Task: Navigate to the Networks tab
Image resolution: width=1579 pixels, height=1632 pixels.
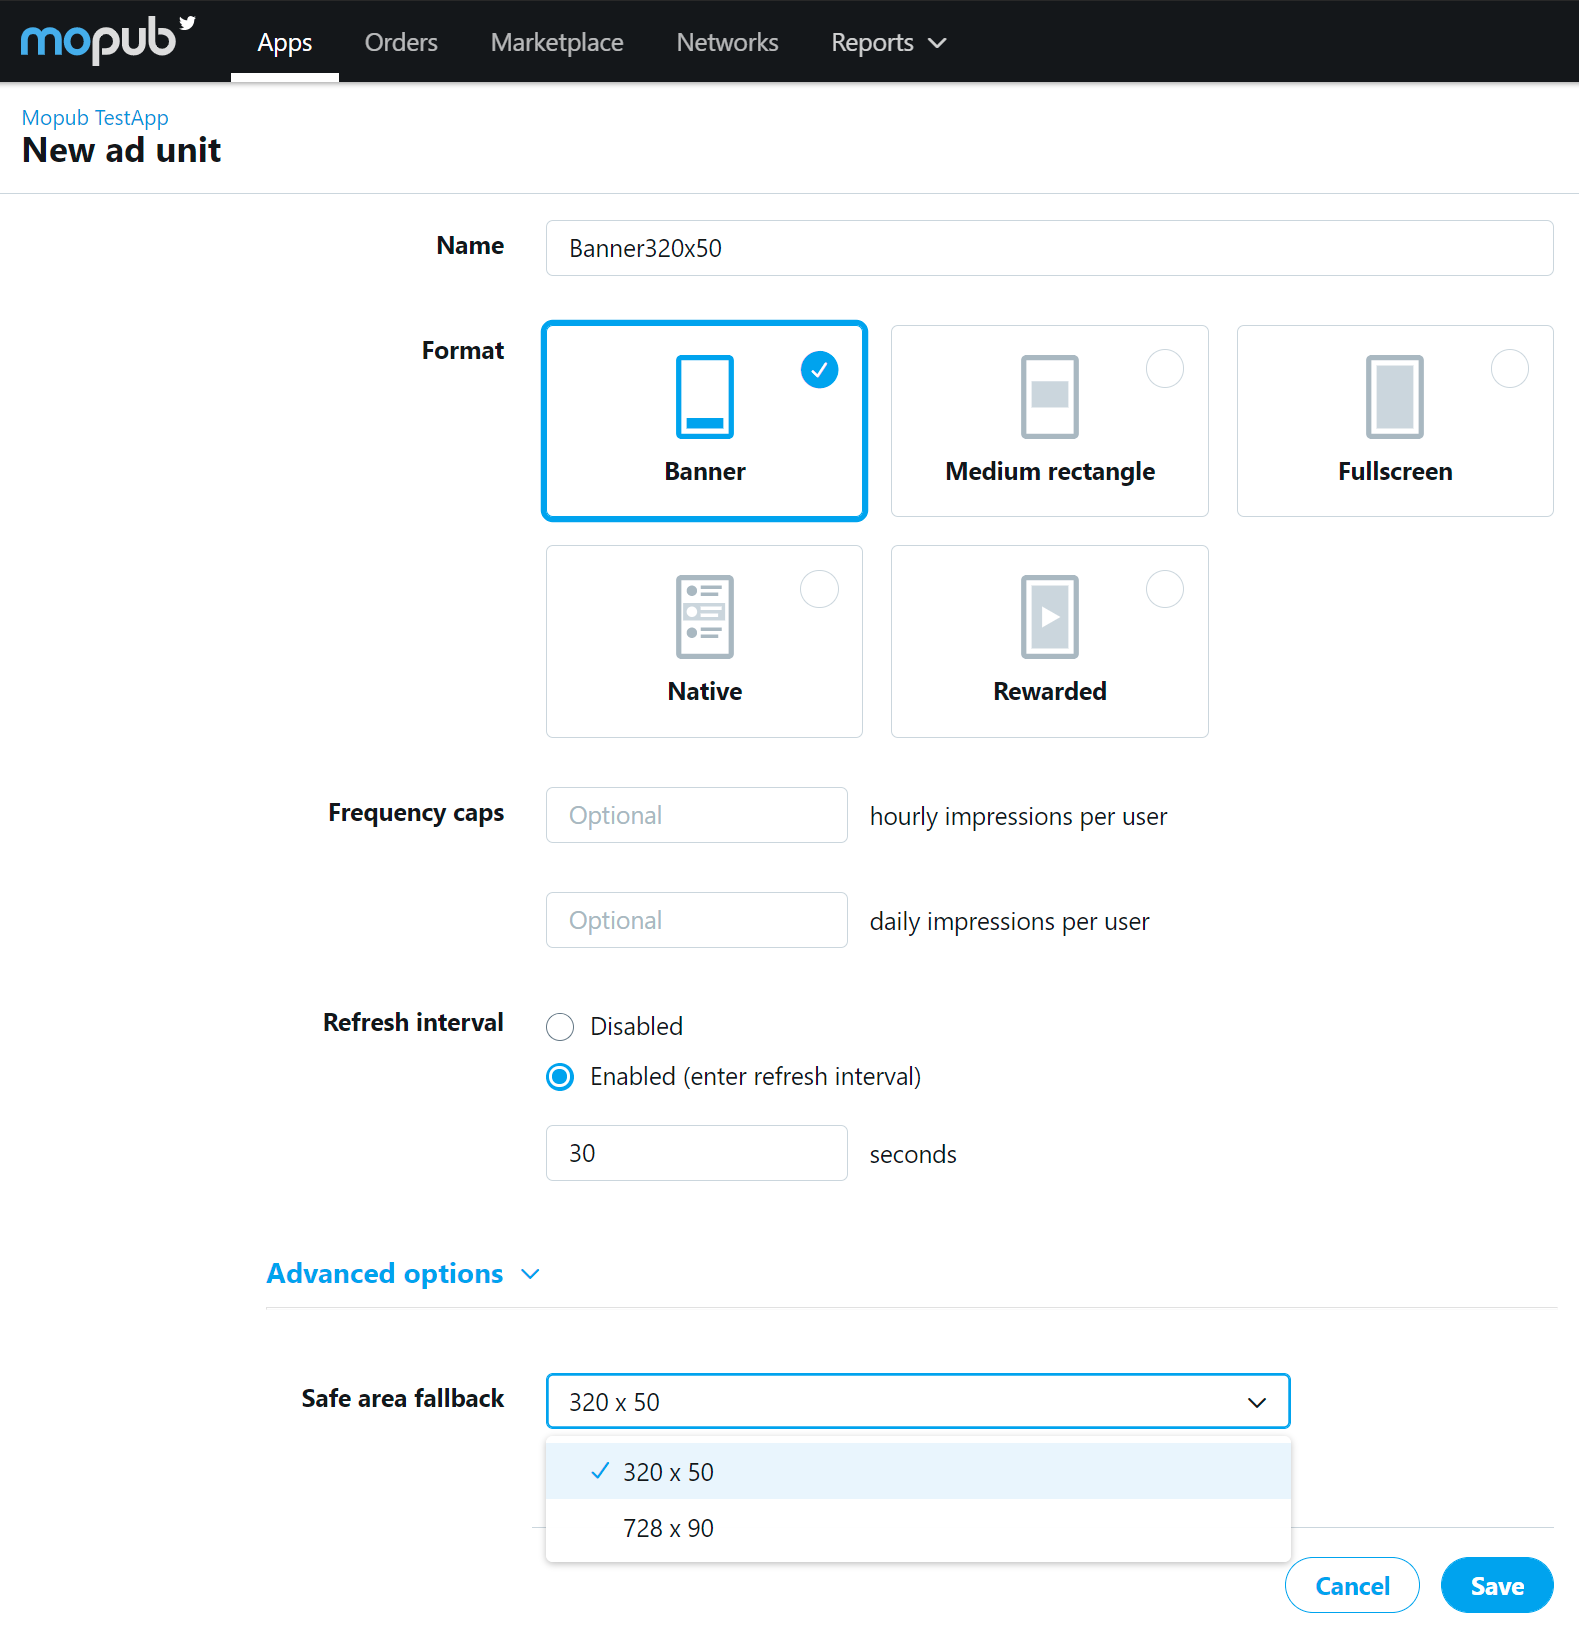Action: pos(727,42)
